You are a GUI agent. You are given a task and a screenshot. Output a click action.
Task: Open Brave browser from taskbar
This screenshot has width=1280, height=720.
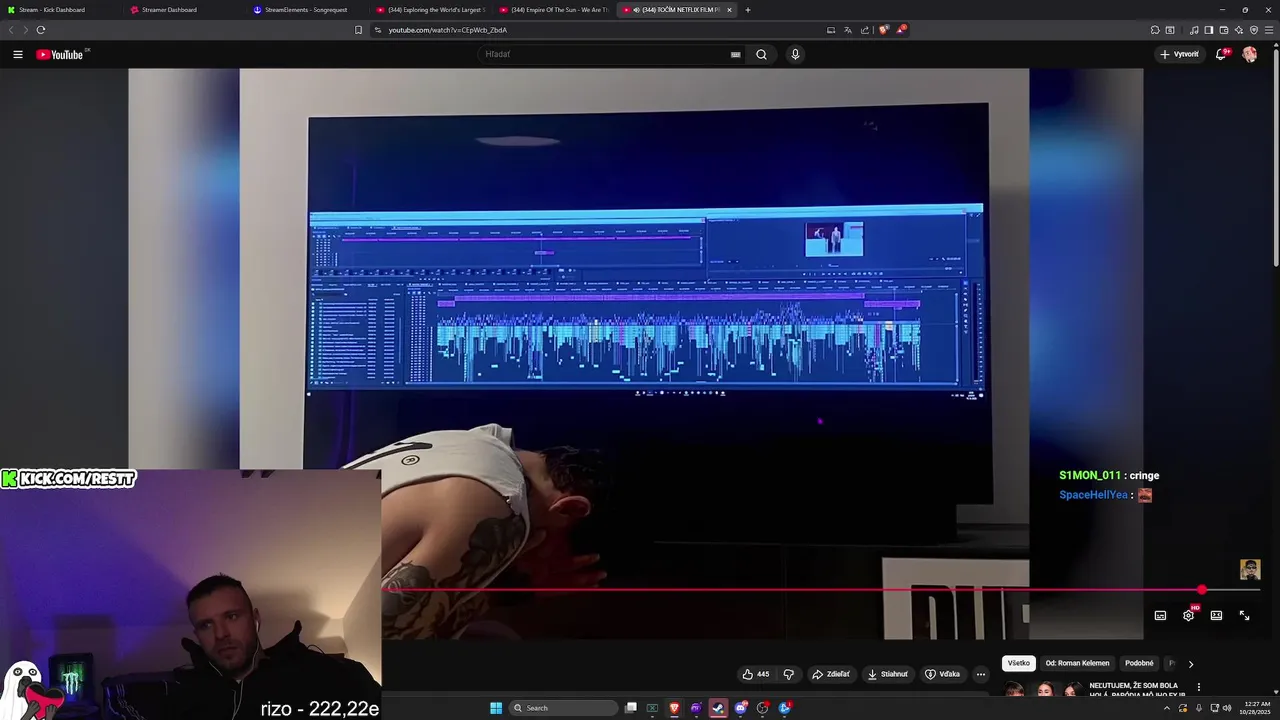[674, 708]
